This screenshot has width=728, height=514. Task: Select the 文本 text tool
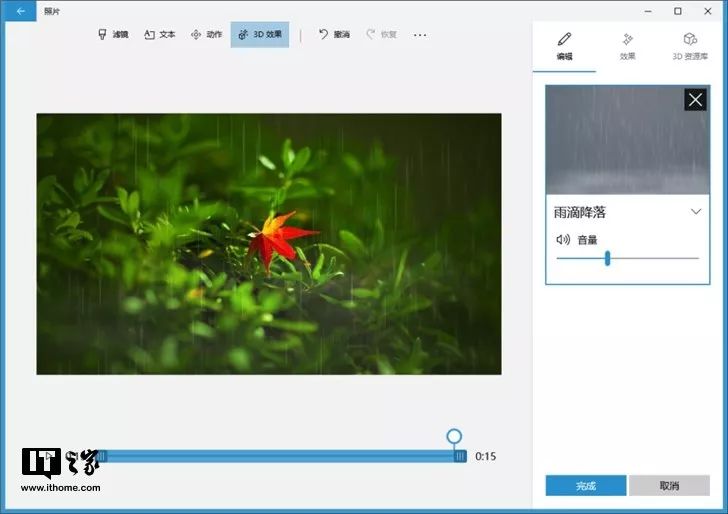pyautogui.click(x=160, y=34)
